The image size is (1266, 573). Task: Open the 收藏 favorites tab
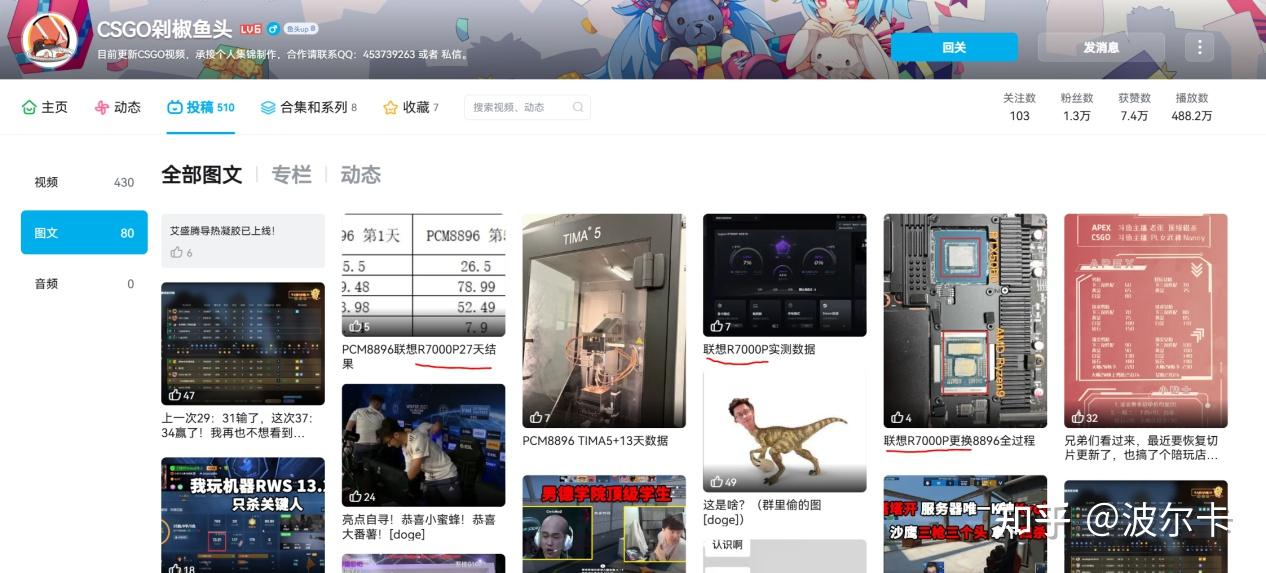[x=411, y=107]
